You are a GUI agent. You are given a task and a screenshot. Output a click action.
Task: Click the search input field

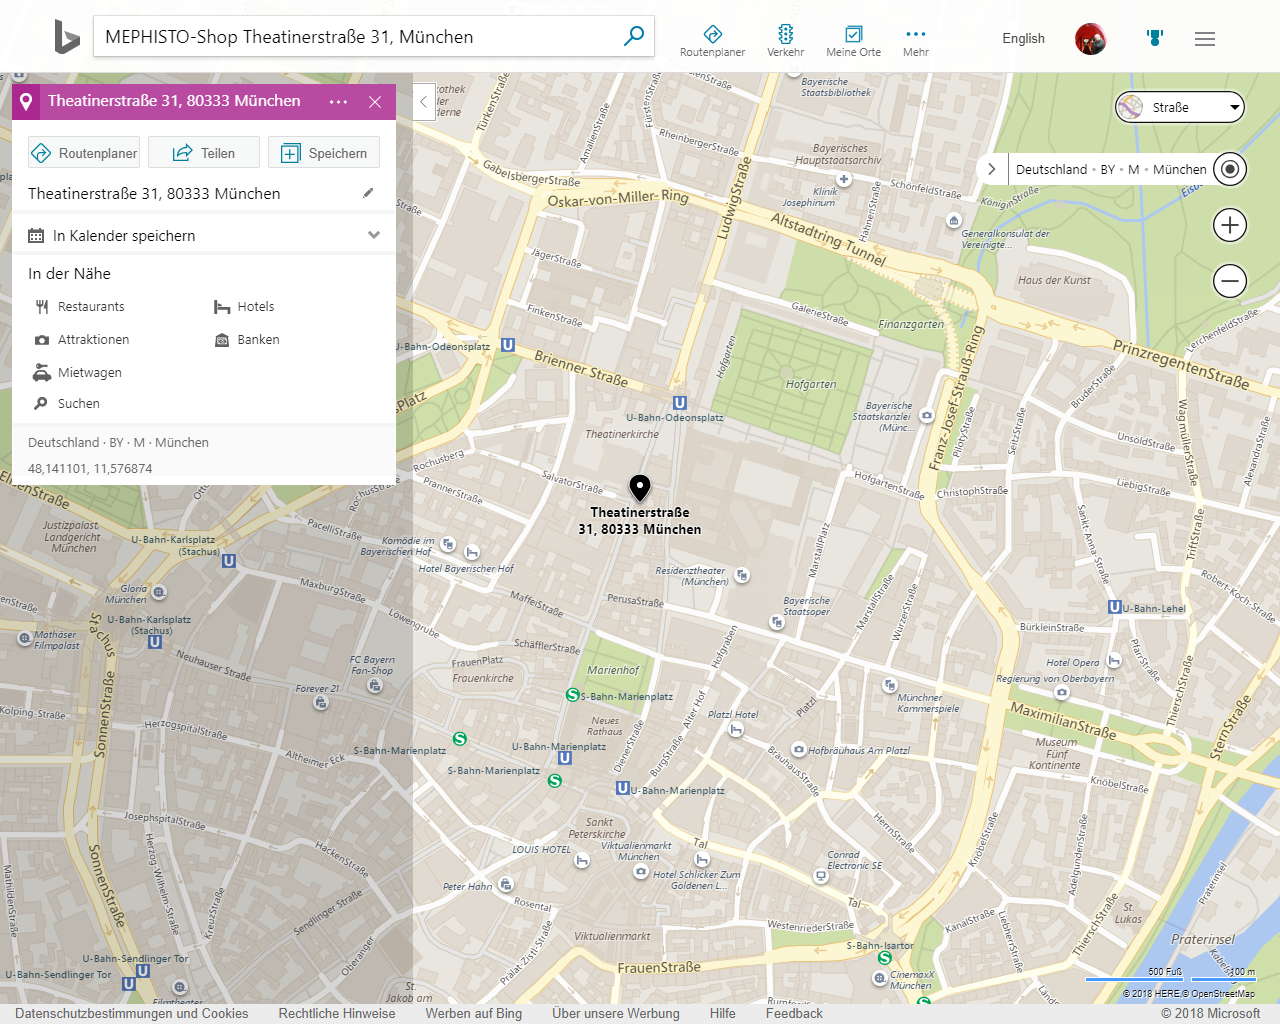360,37
